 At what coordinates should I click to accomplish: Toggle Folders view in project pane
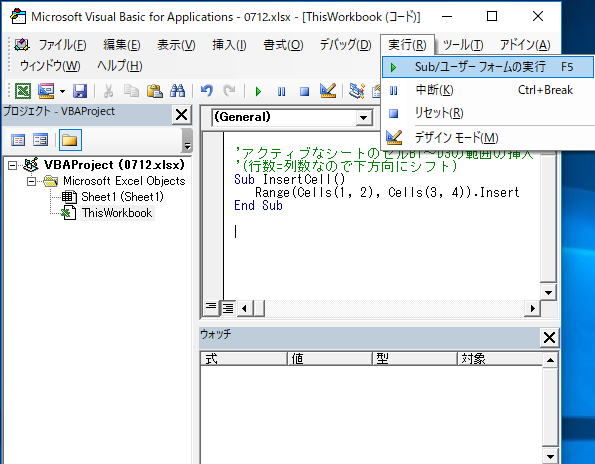[x=70, y=140]
